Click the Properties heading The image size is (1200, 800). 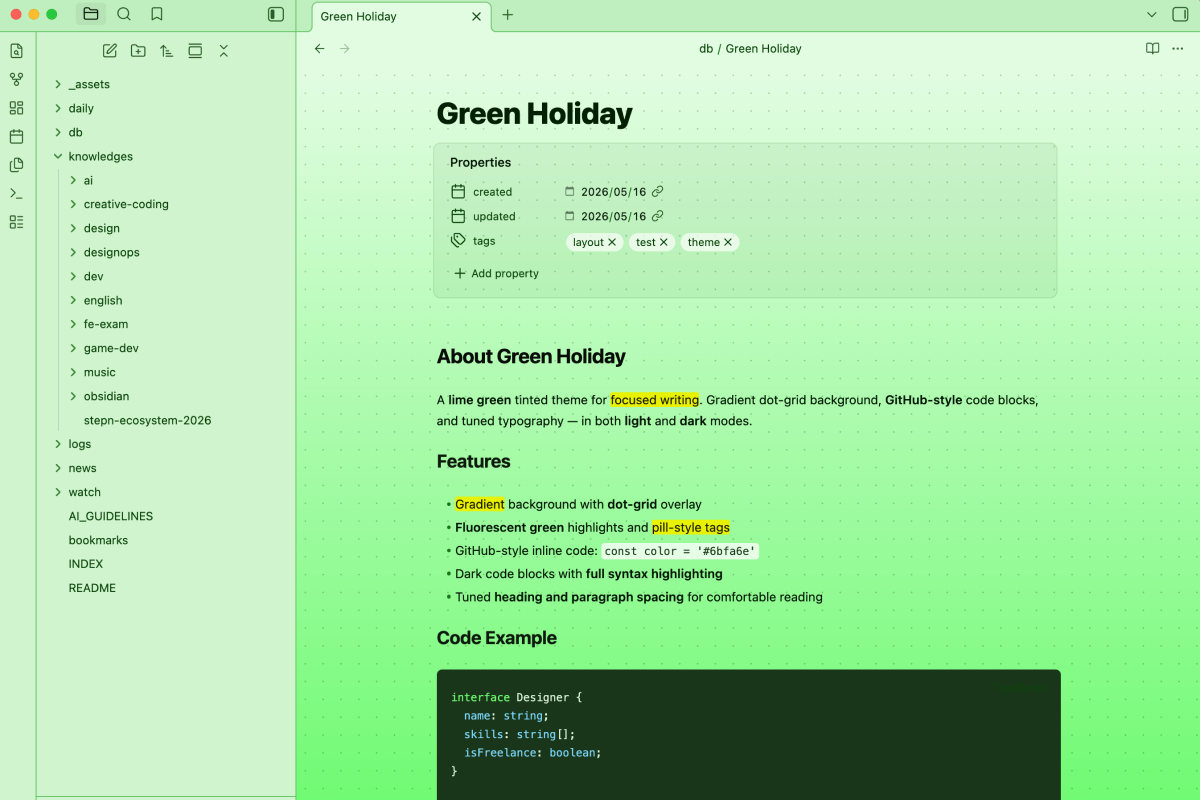click(480, 162)
